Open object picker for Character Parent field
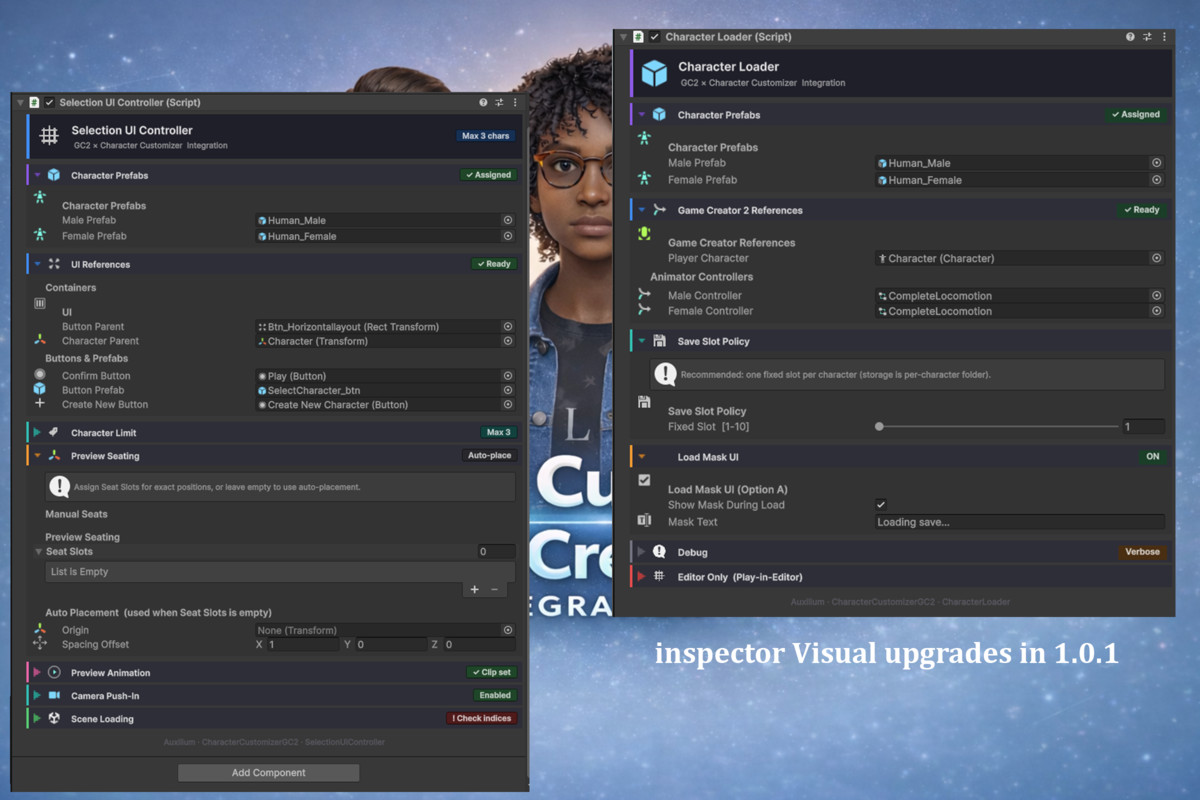The height and width of the screenshot is (800, 1200). (508, 341)
